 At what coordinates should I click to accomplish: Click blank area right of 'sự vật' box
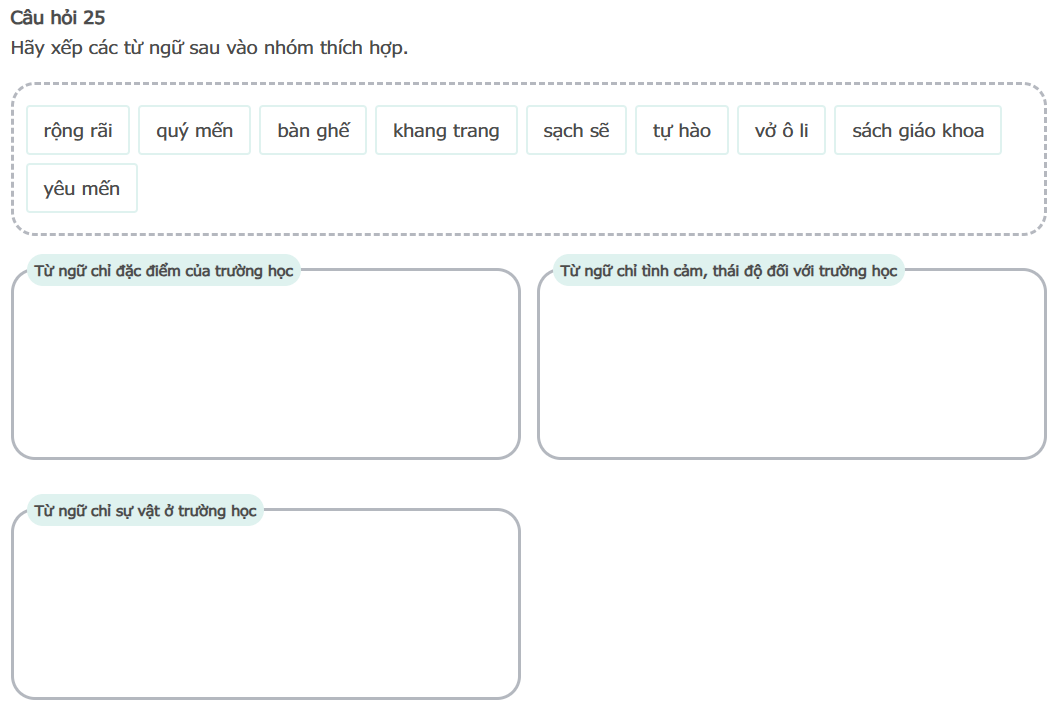790,600
